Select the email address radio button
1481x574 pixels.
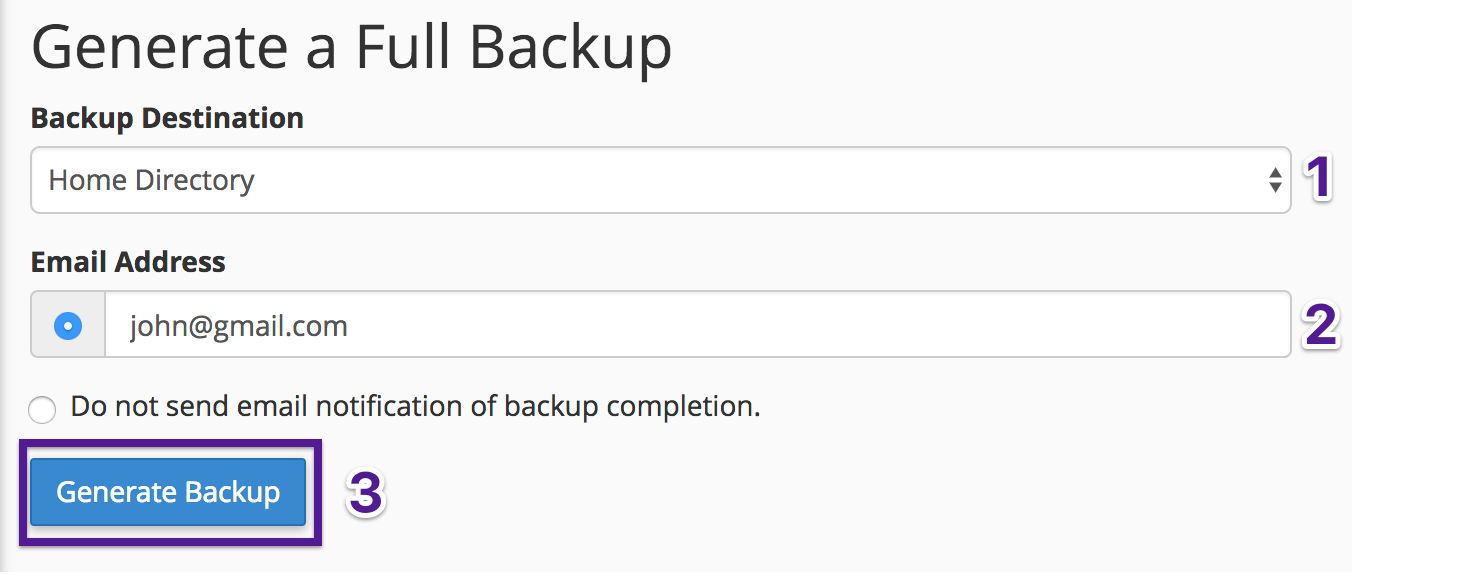pyautogui.click(x=68, y=325)
